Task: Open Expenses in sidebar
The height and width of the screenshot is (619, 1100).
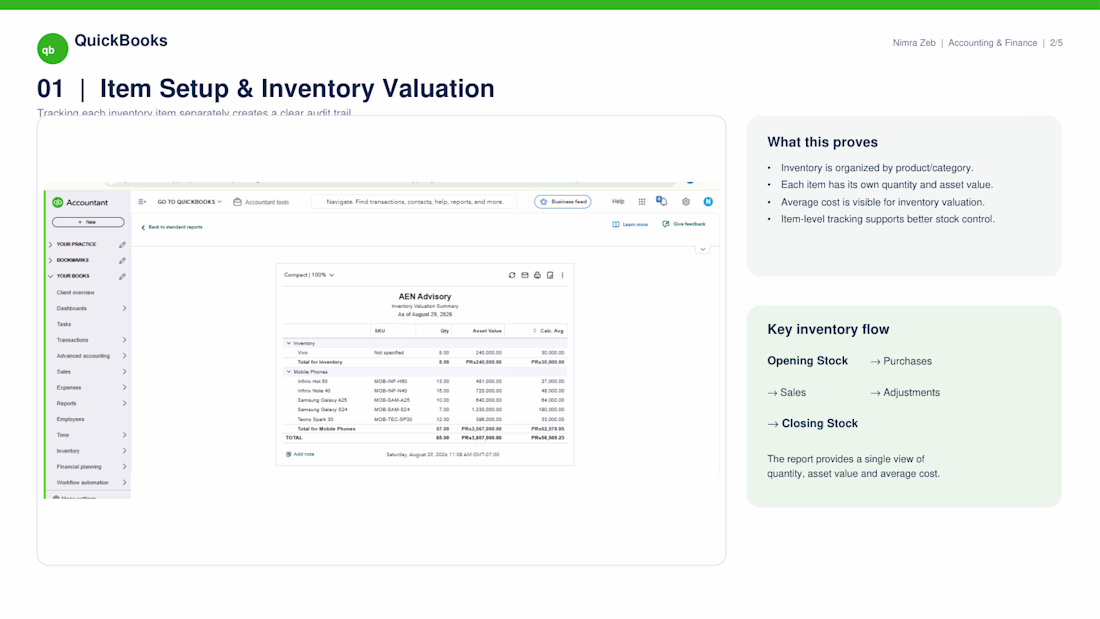Action: 69,387
